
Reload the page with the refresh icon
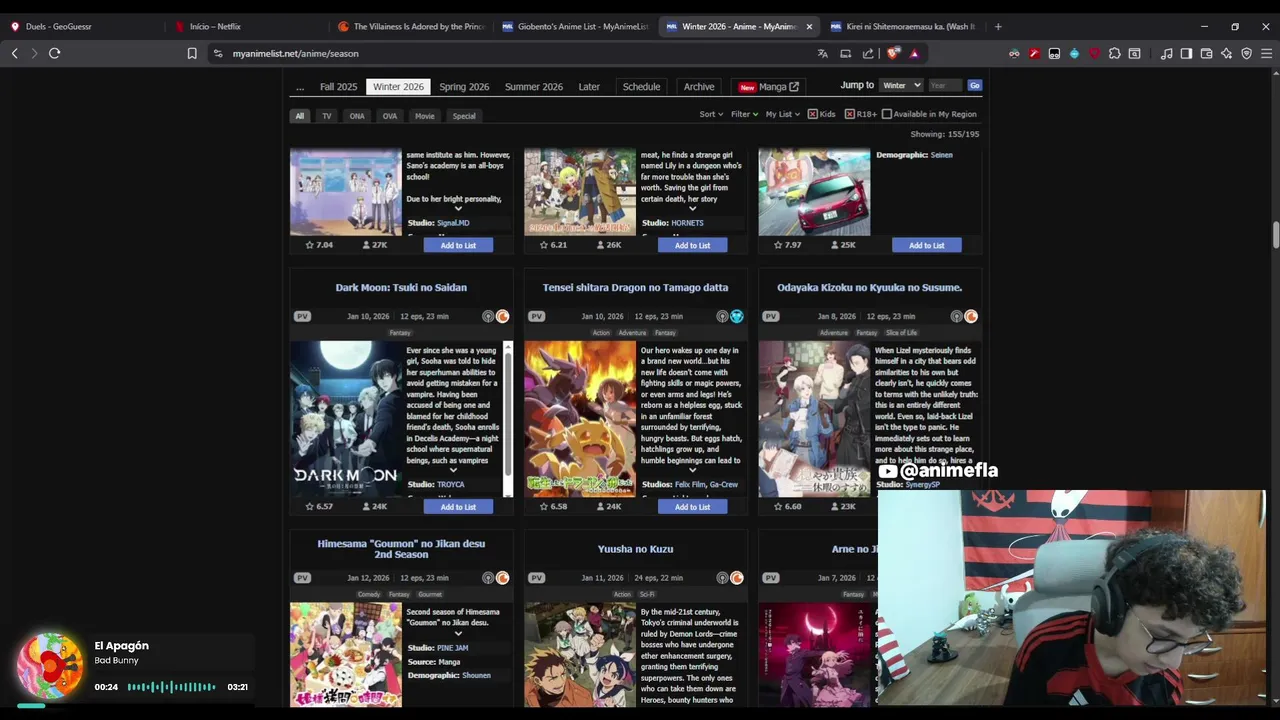click(x=55, y=53)
